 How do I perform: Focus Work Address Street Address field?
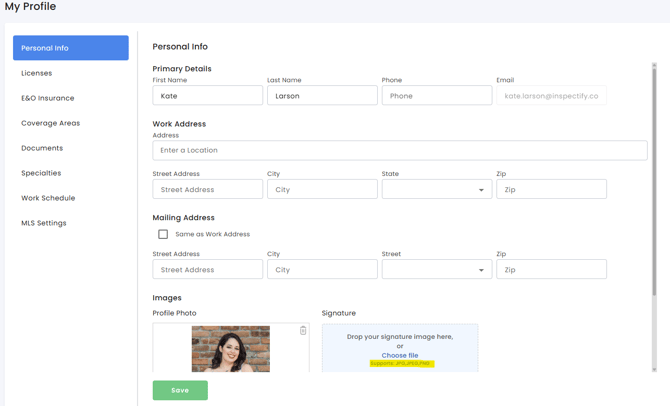coord(208,189)
